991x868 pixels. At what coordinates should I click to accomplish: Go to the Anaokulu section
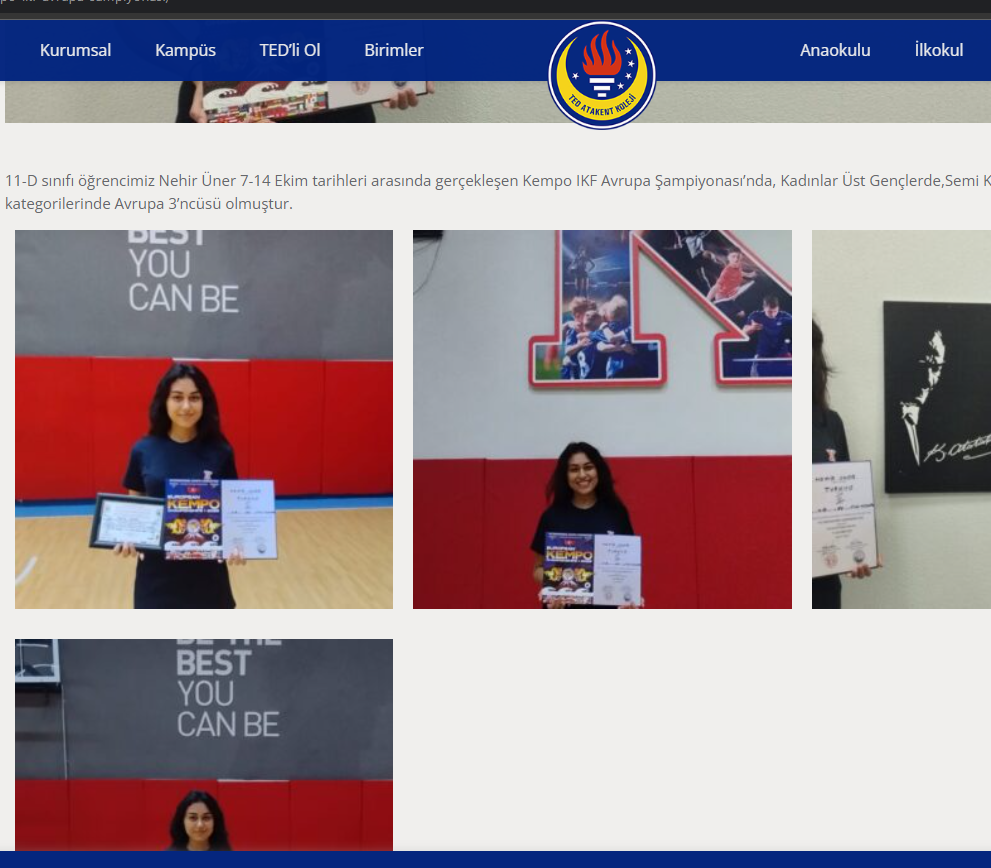pos(835,50)
